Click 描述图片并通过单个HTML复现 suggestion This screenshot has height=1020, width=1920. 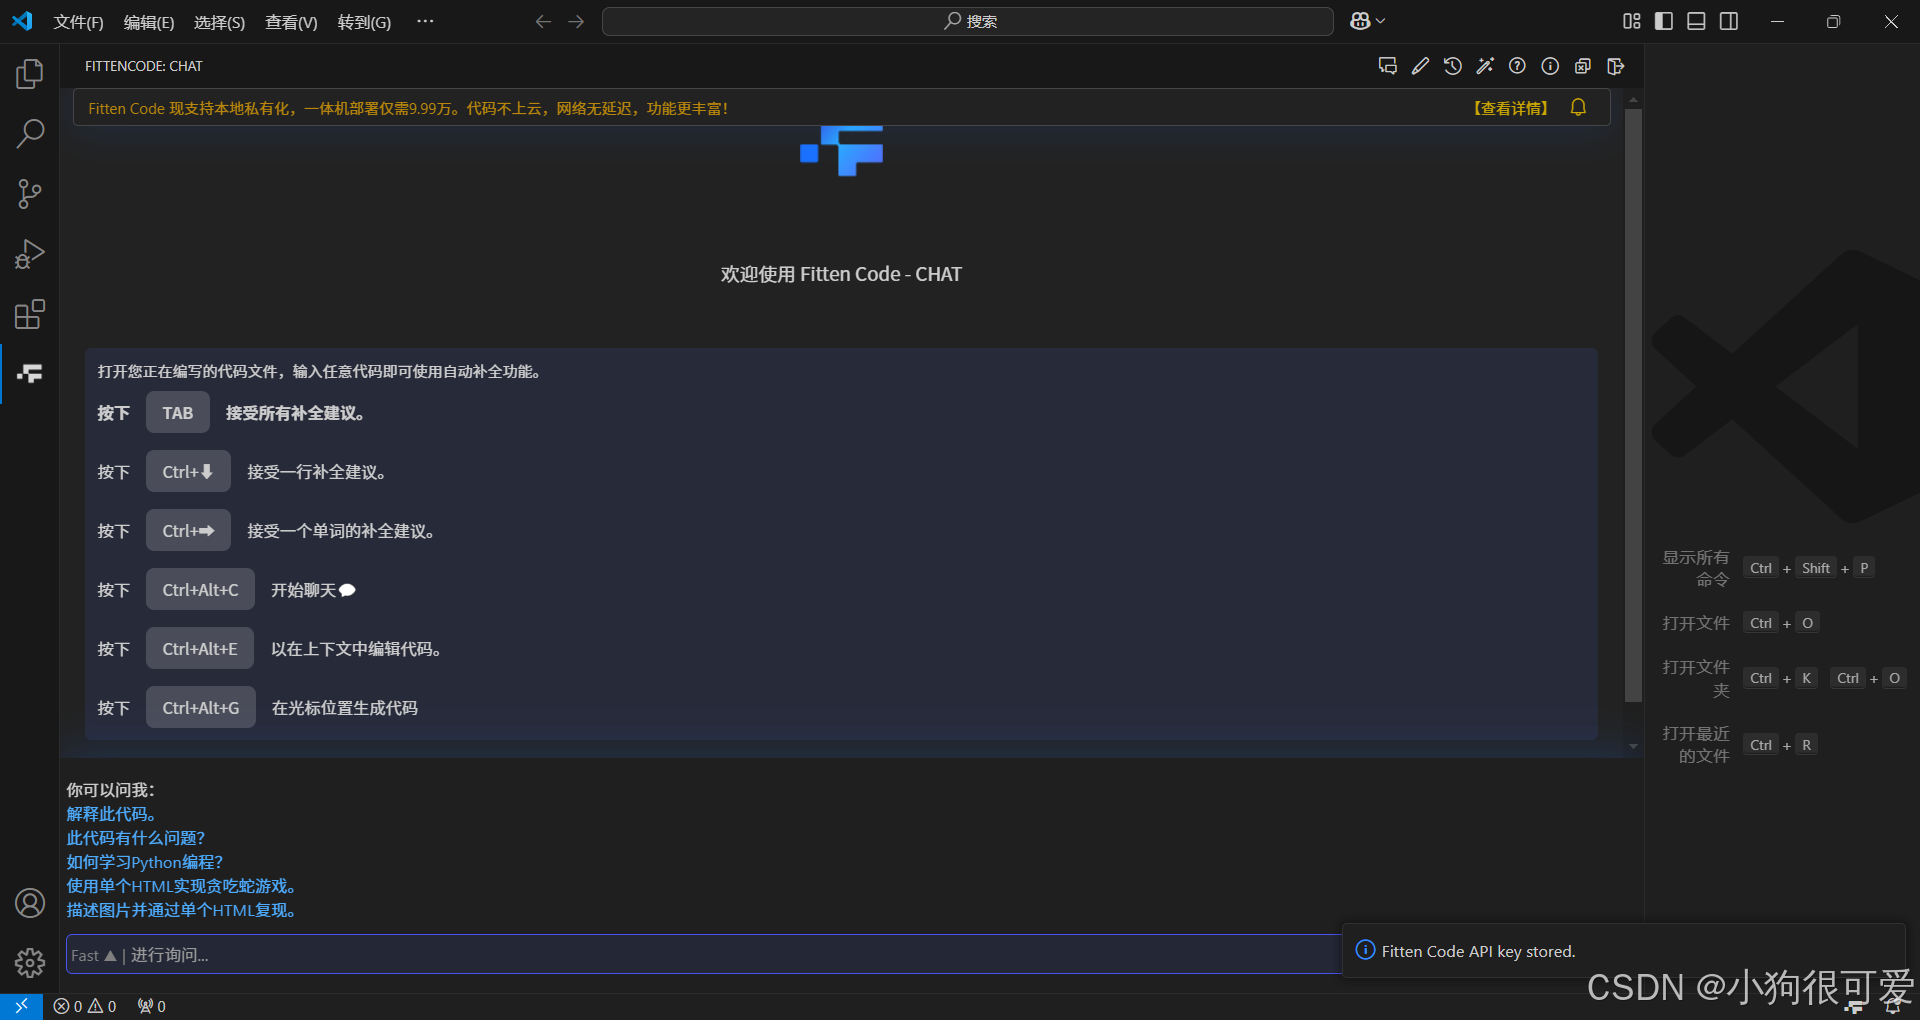[x=181, y=910]
